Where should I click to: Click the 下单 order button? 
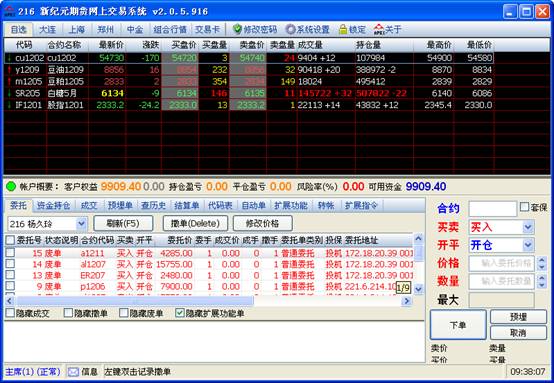click(x=458, y=325)
